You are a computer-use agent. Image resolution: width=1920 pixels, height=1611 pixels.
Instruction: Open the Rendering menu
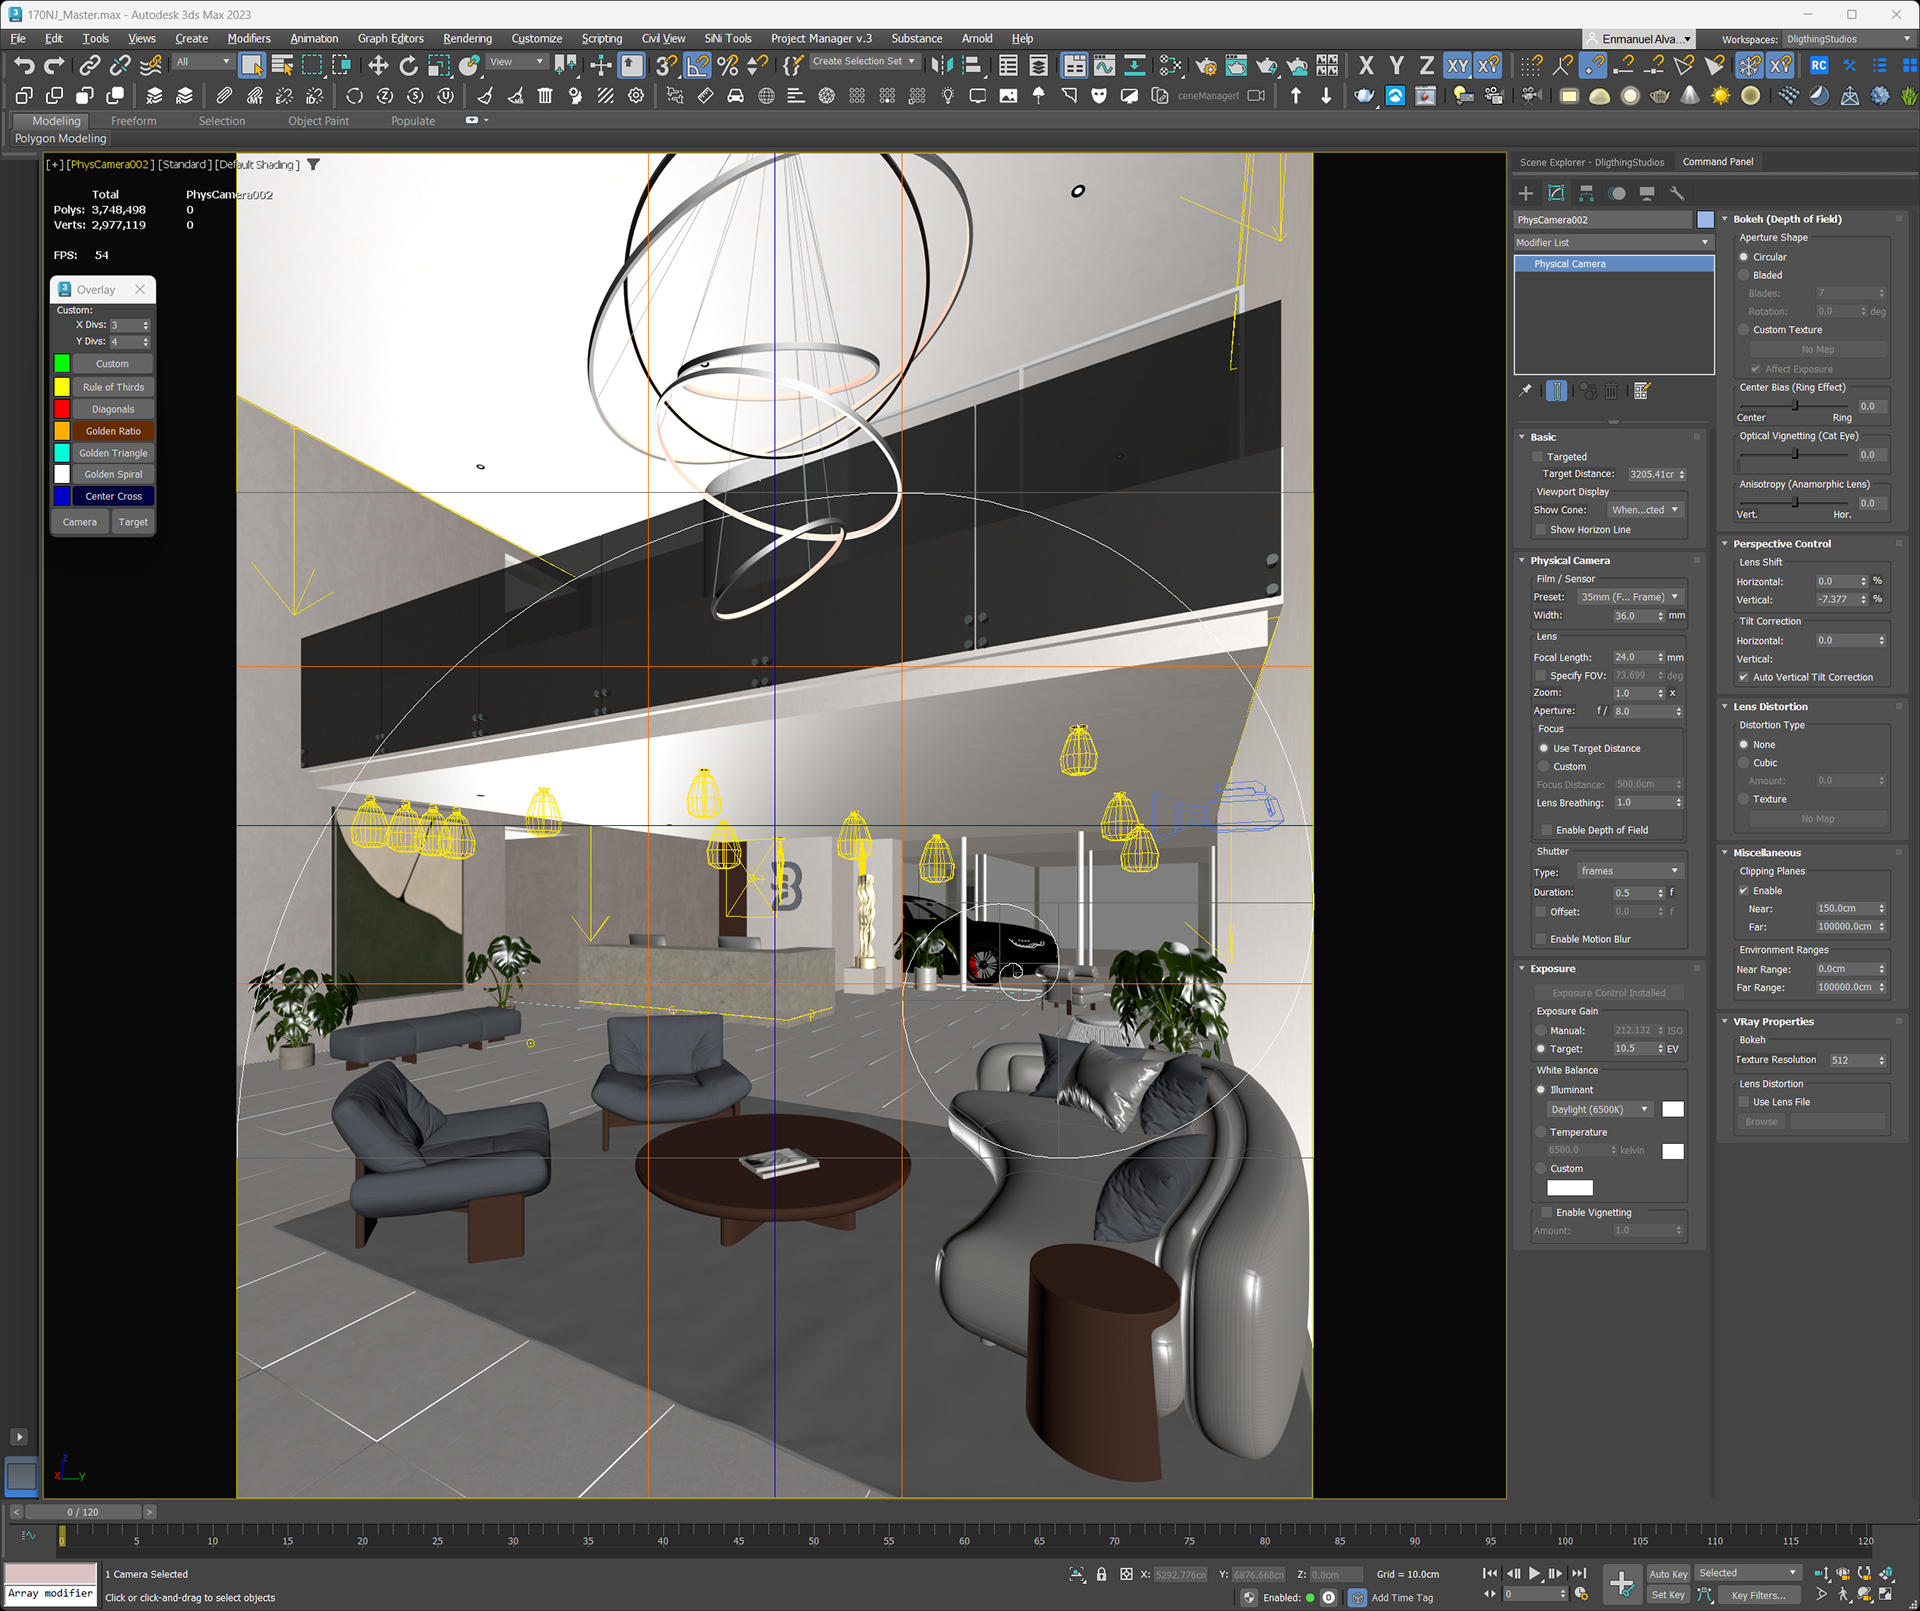coord(467,39)
